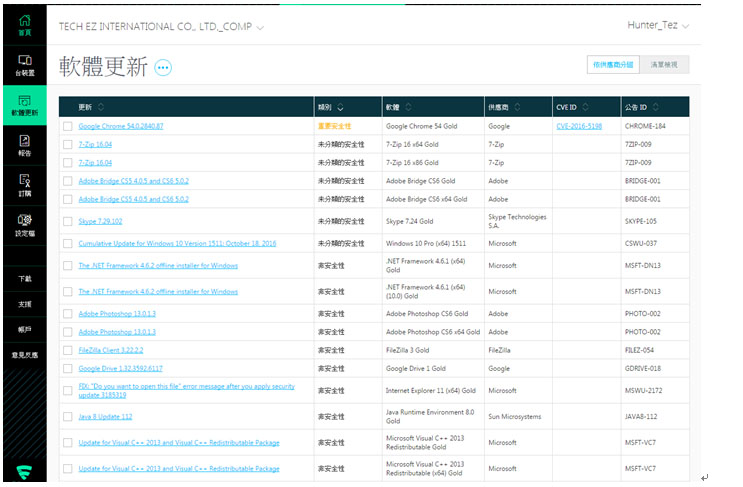Open the Home icon in sidebar
The width and height of the screenshot is (743, 487).
coord(25,25)
